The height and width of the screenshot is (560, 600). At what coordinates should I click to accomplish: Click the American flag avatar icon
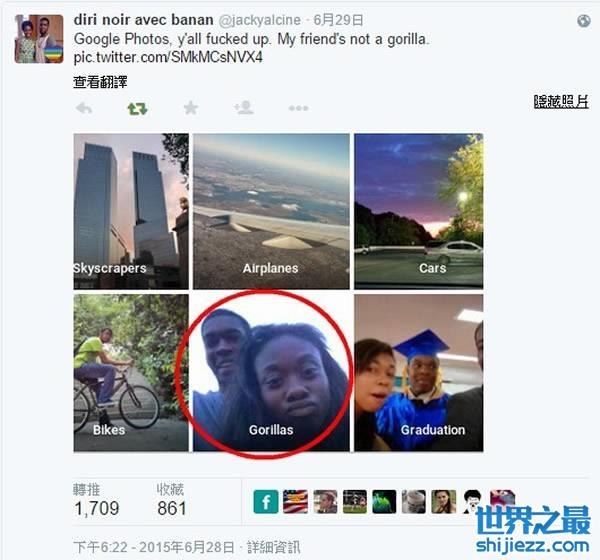tap(295, 501)
